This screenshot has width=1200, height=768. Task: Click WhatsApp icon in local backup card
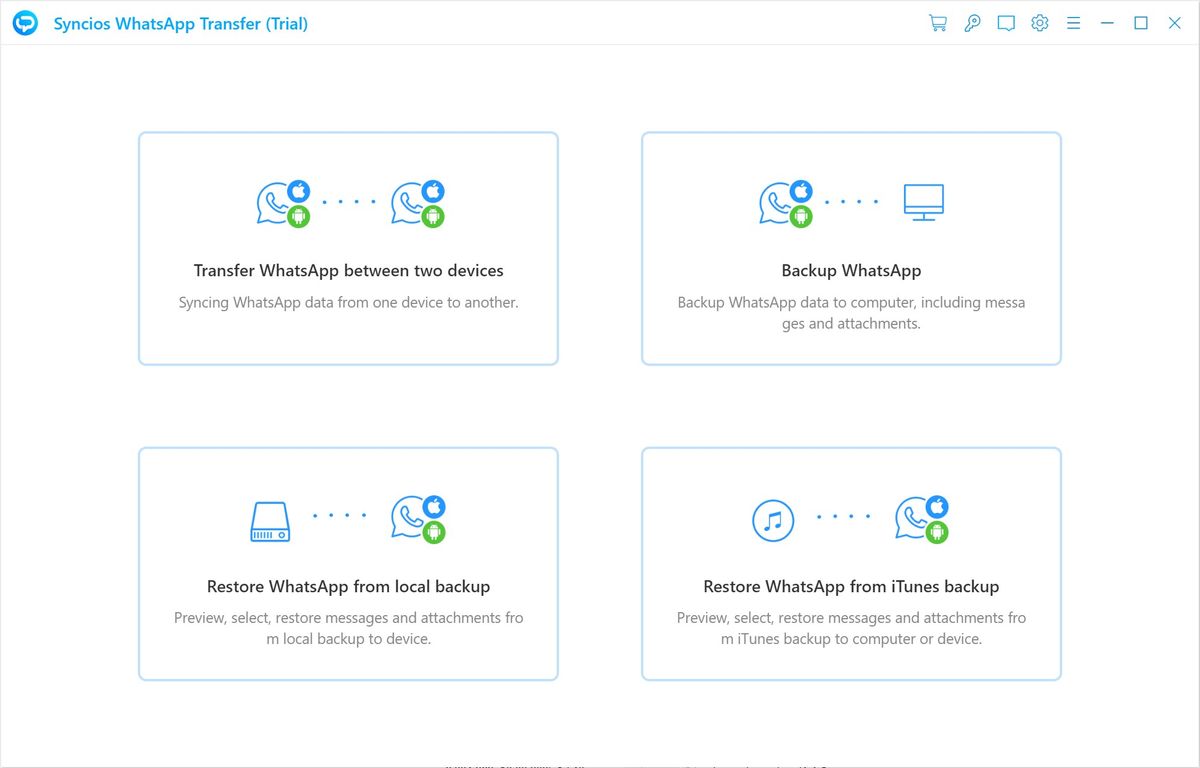pyautogui.click(x=418, y=519)
